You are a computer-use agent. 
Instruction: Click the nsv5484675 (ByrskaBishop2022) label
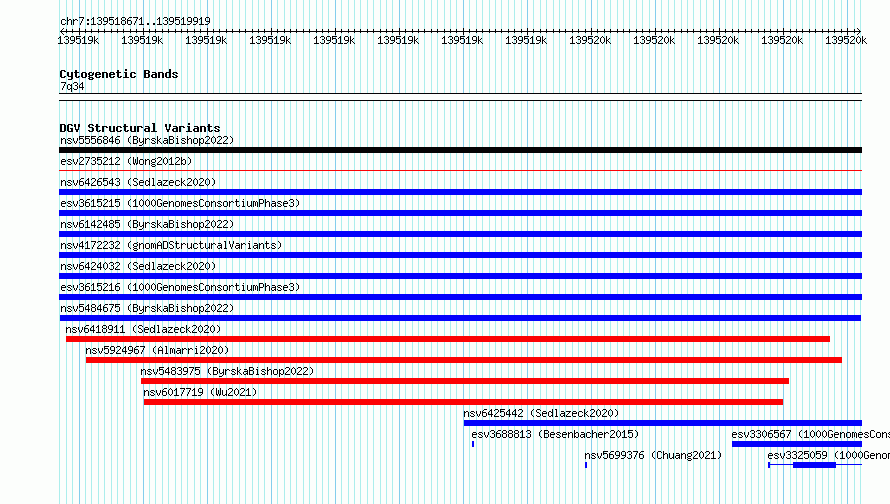147,308
